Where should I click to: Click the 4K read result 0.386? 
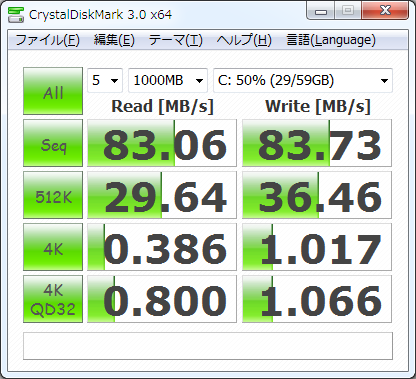[x=162, y=247]
